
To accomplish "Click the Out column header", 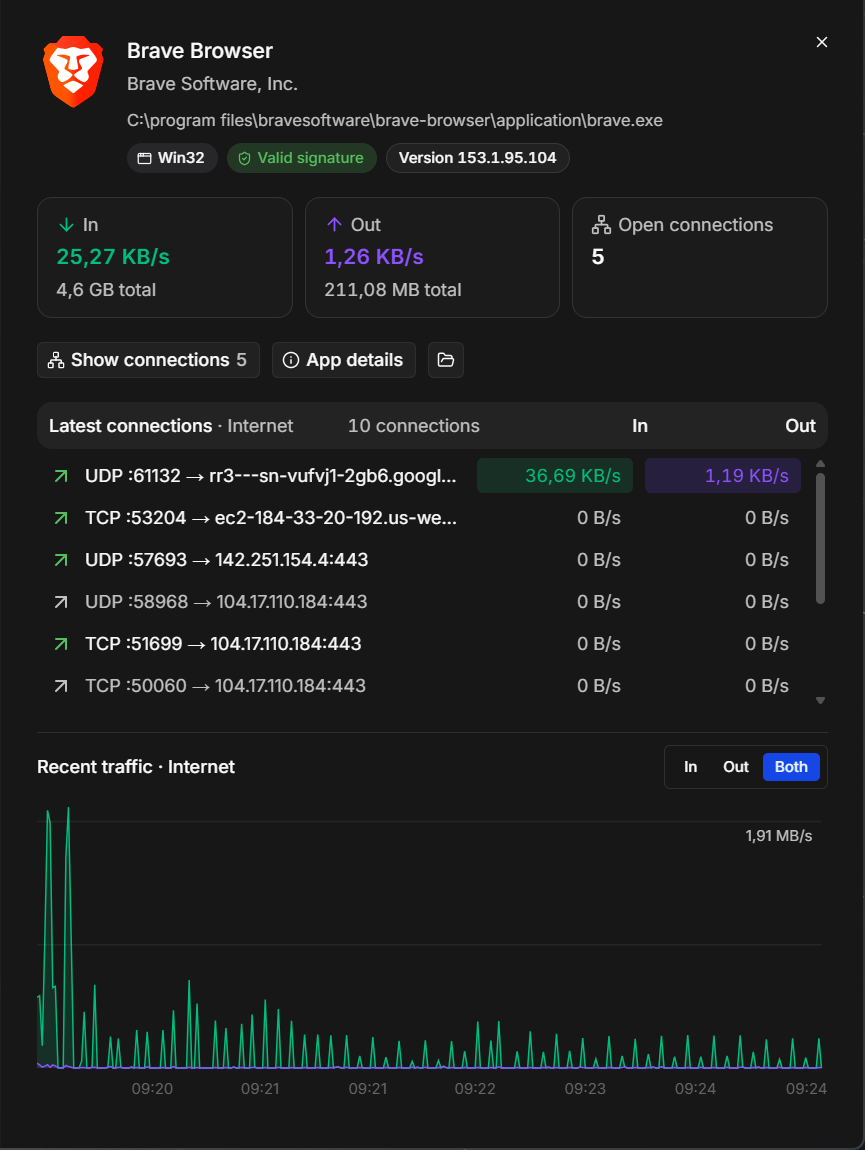I will pyautogui.click(x=800, y=426).
